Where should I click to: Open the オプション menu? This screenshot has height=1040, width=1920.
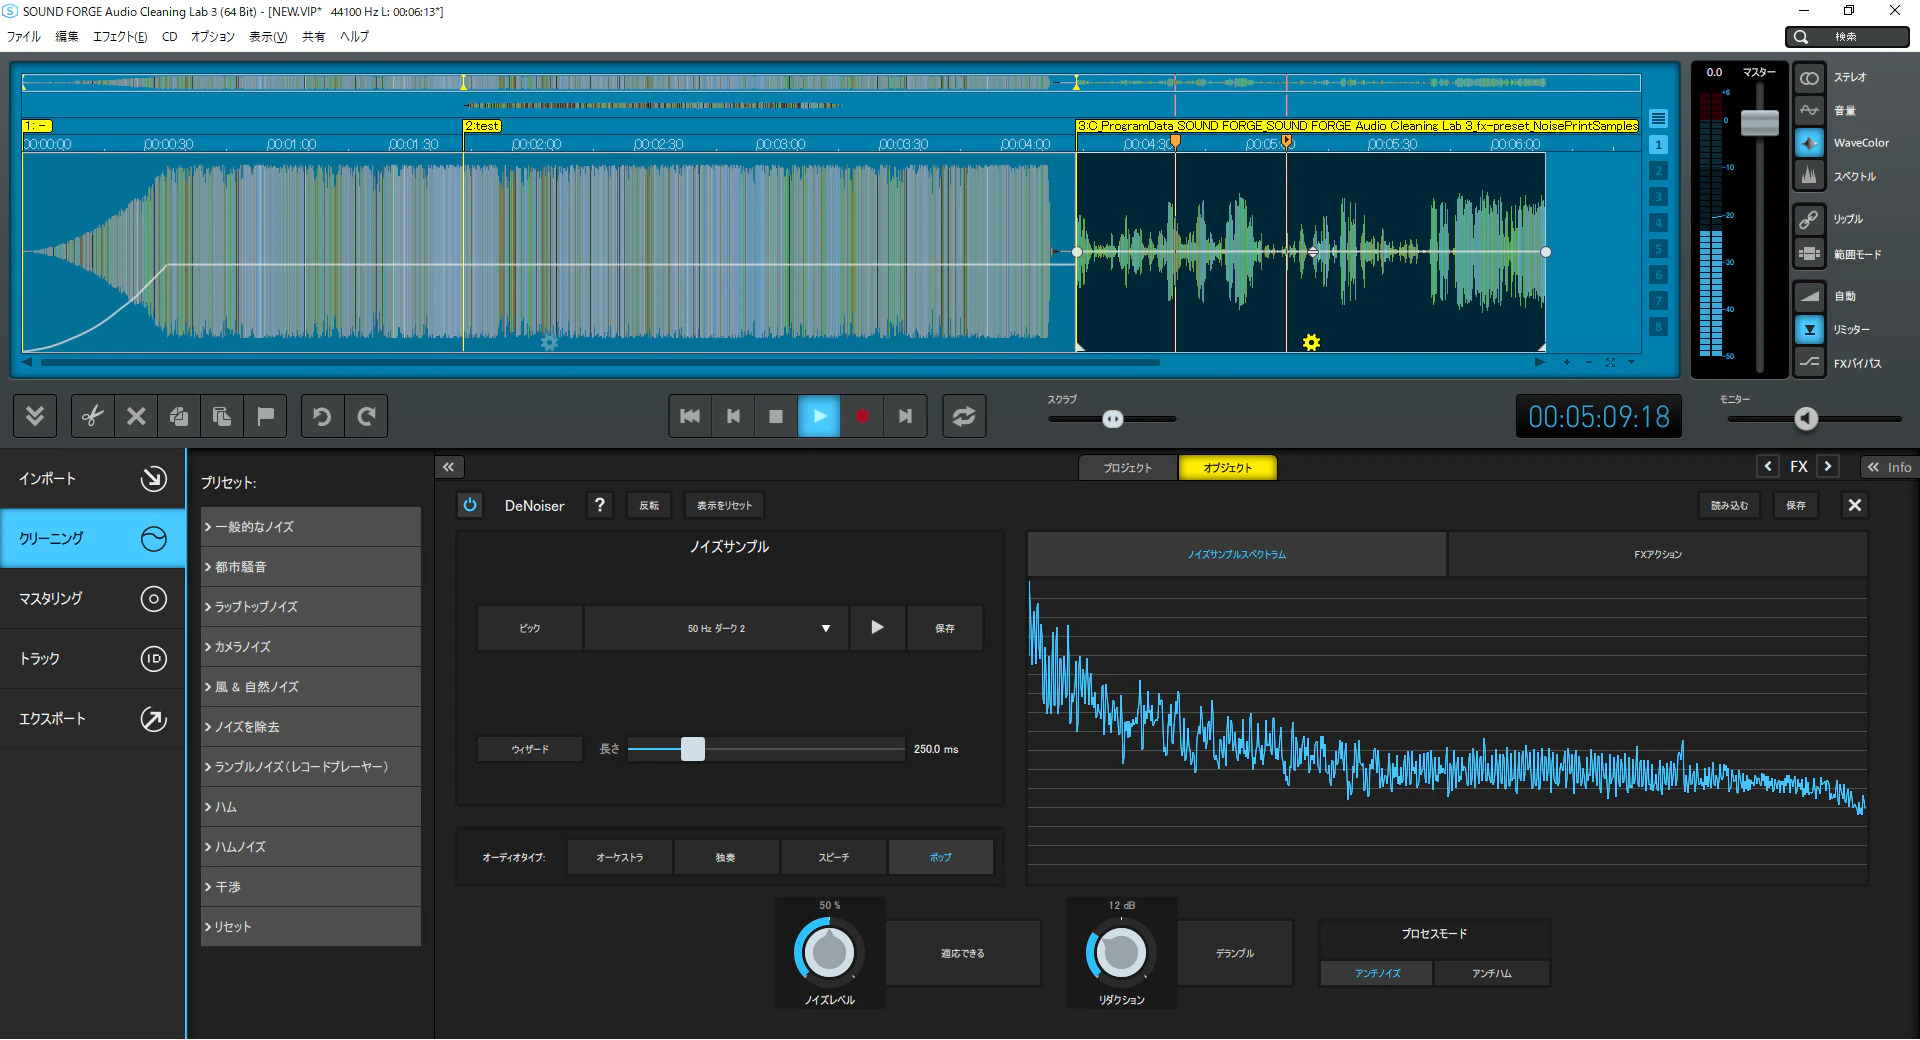(x=213, y=37)
